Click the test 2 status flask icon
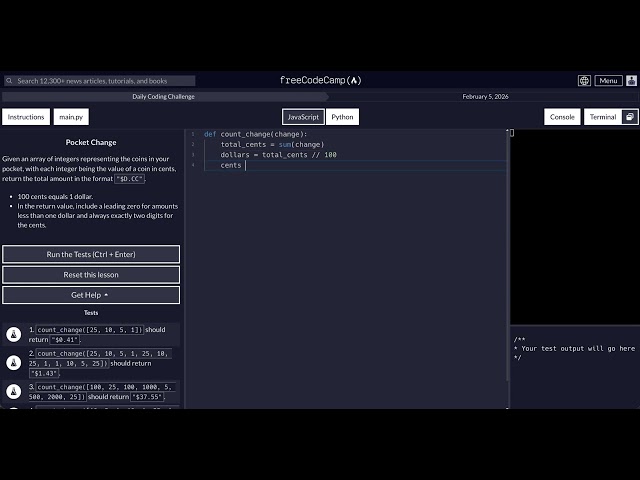Viewport: 640px width, 480px height. click(13, 362)
